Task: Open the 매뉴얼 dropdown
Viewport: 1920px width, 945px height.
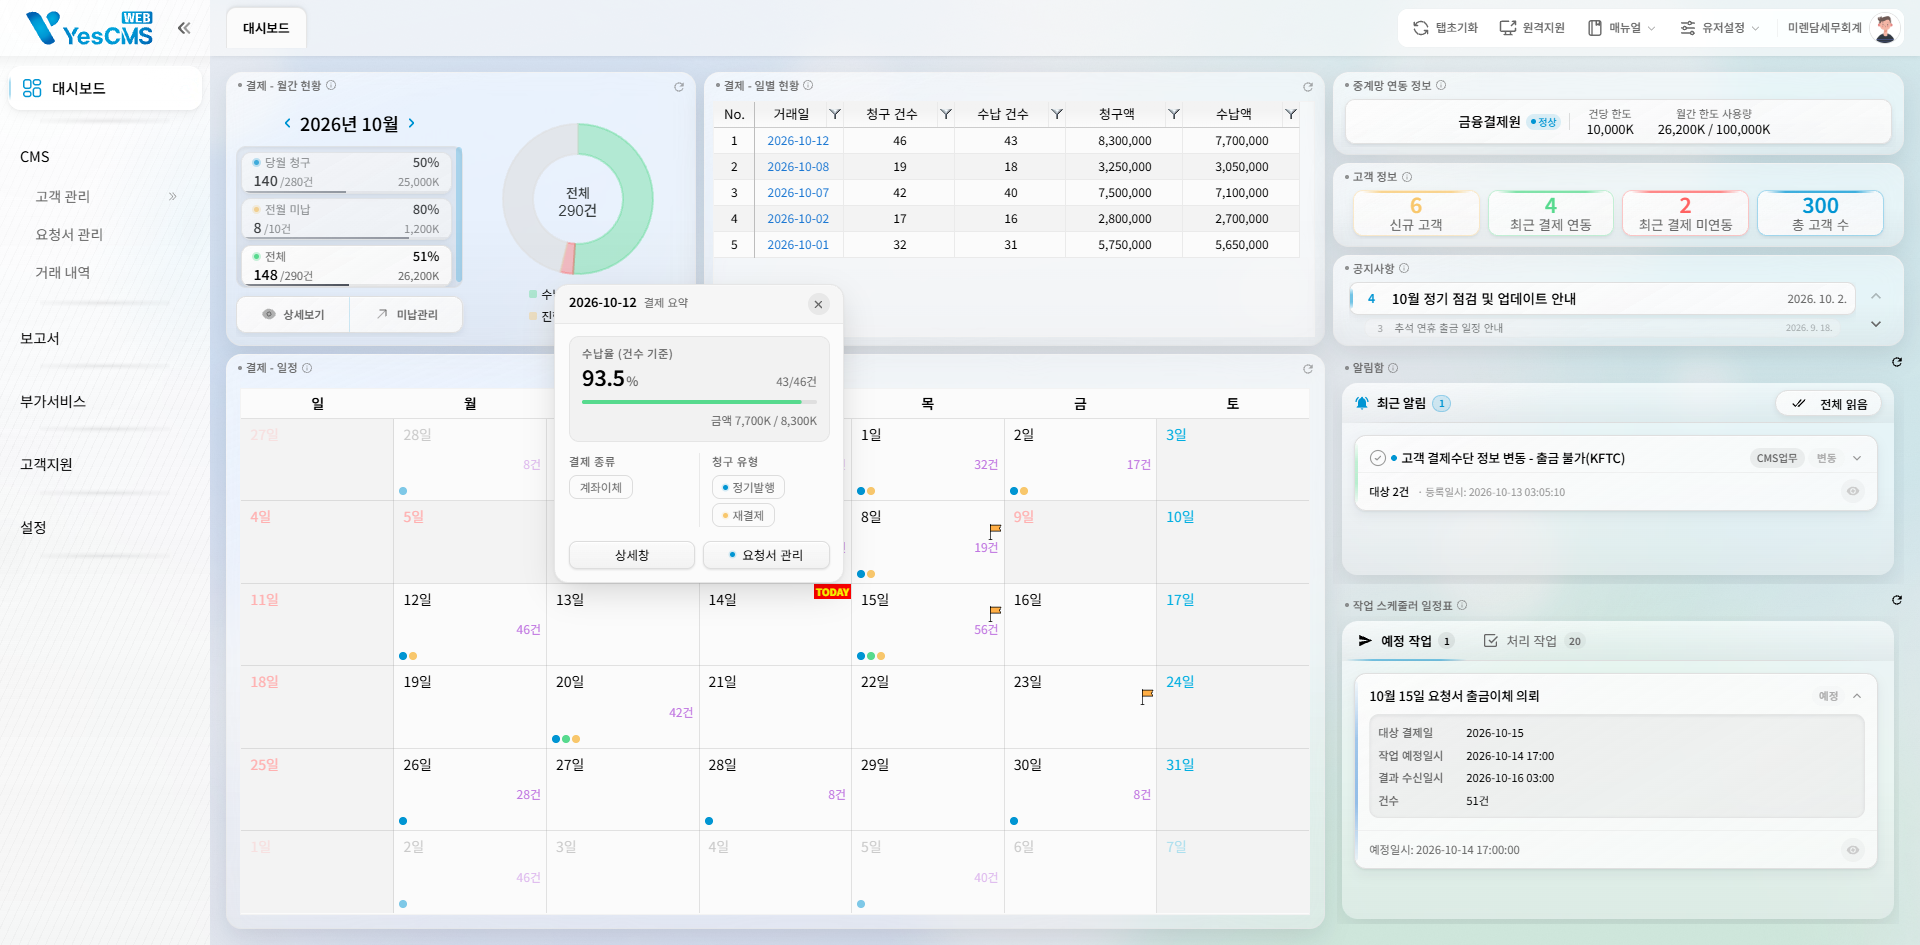Action: click(x=1622, y=28)
